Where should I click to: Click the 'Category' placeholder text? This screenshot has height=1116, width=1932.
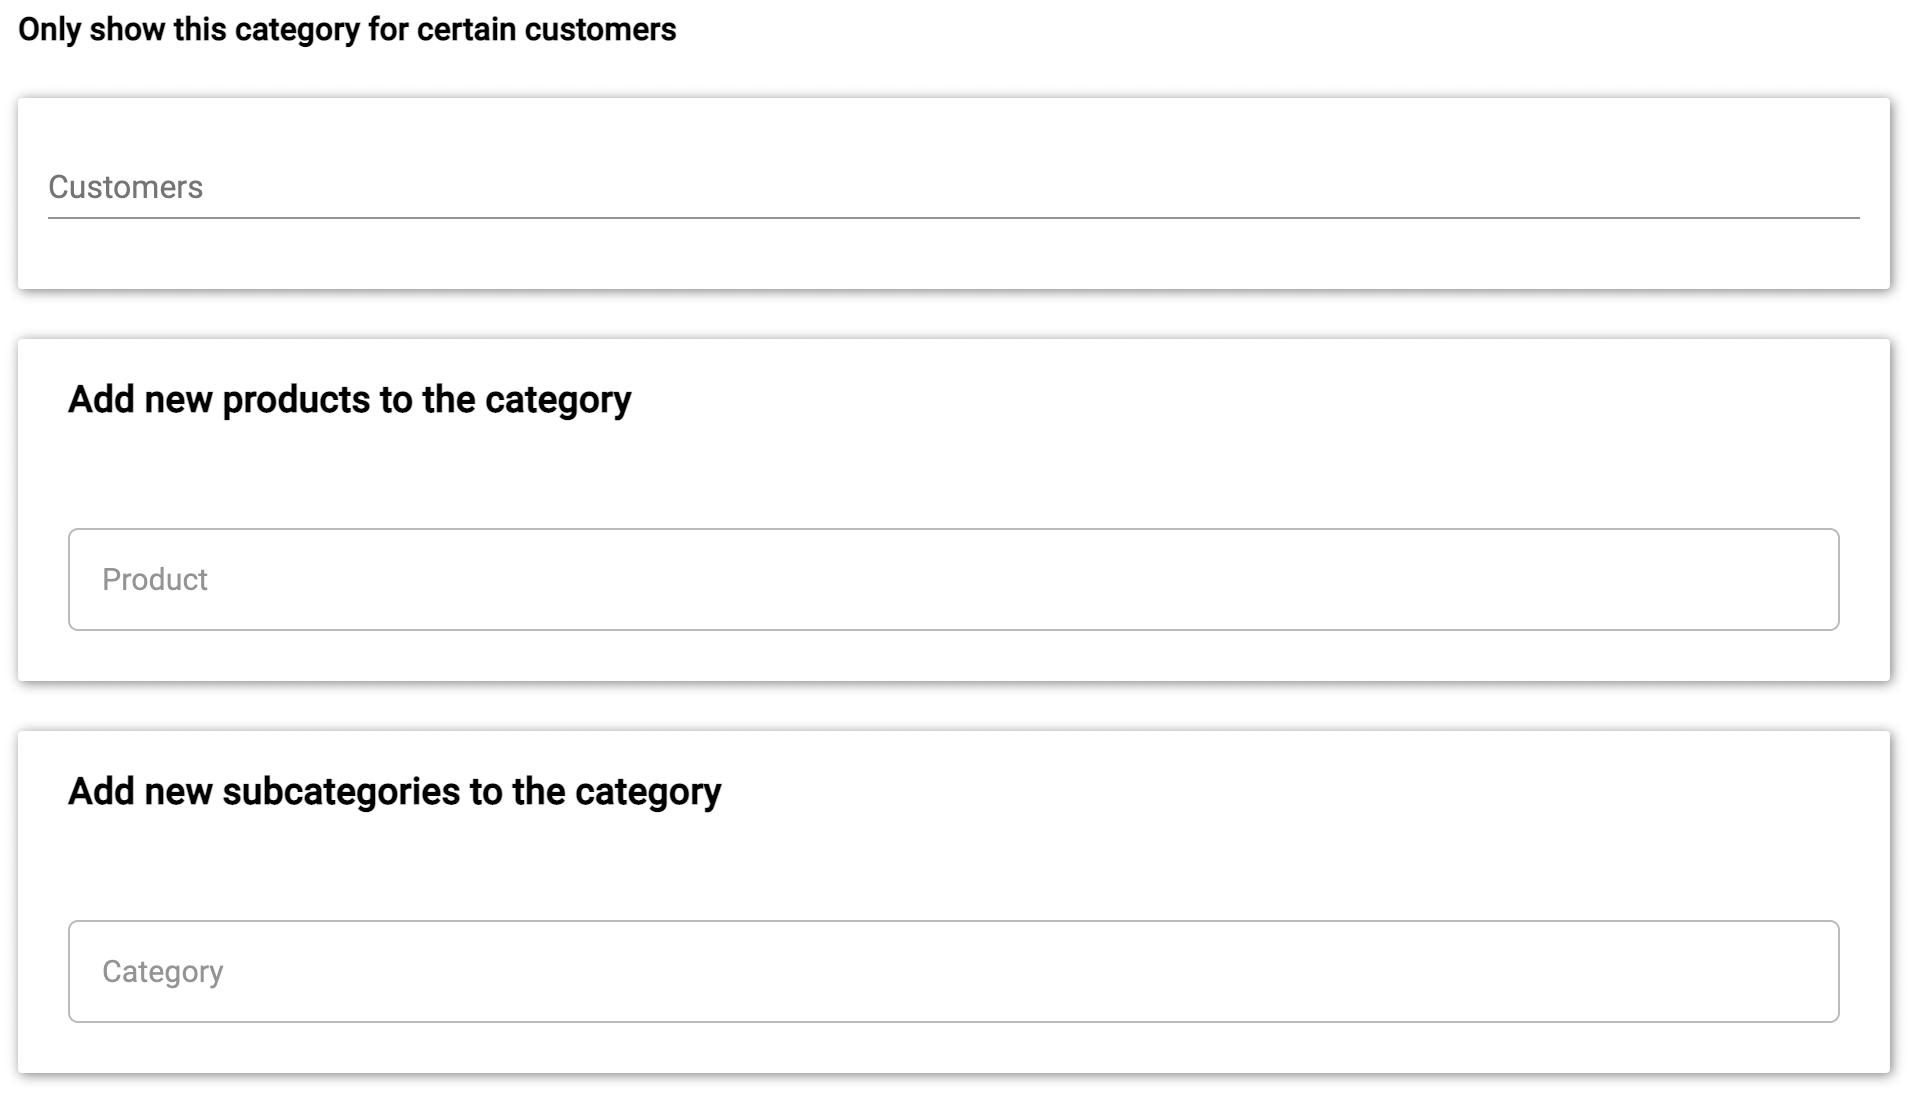coord(162,972)
